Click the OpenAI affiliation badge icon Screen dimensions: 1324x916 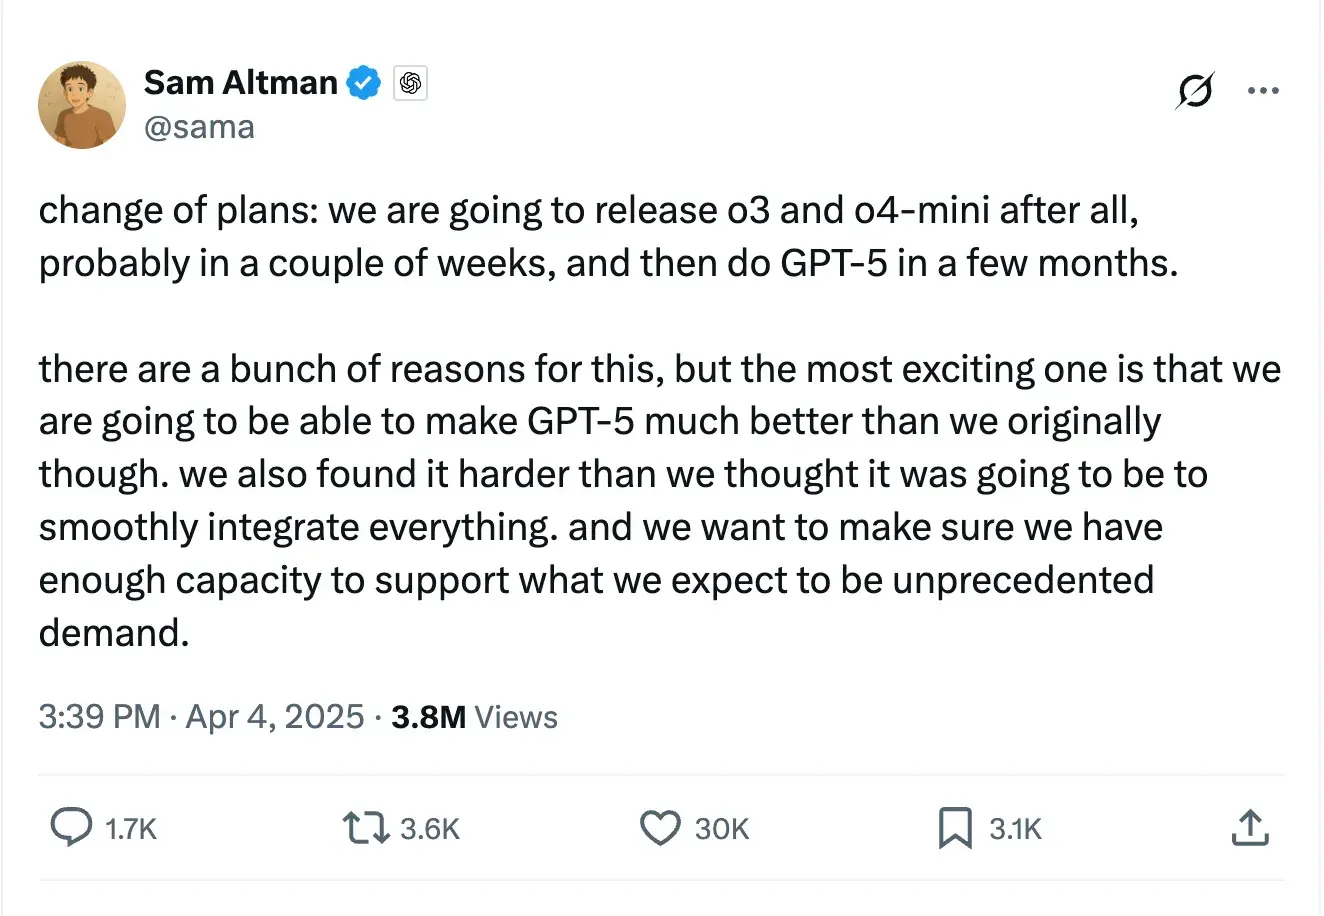(409, 84)
